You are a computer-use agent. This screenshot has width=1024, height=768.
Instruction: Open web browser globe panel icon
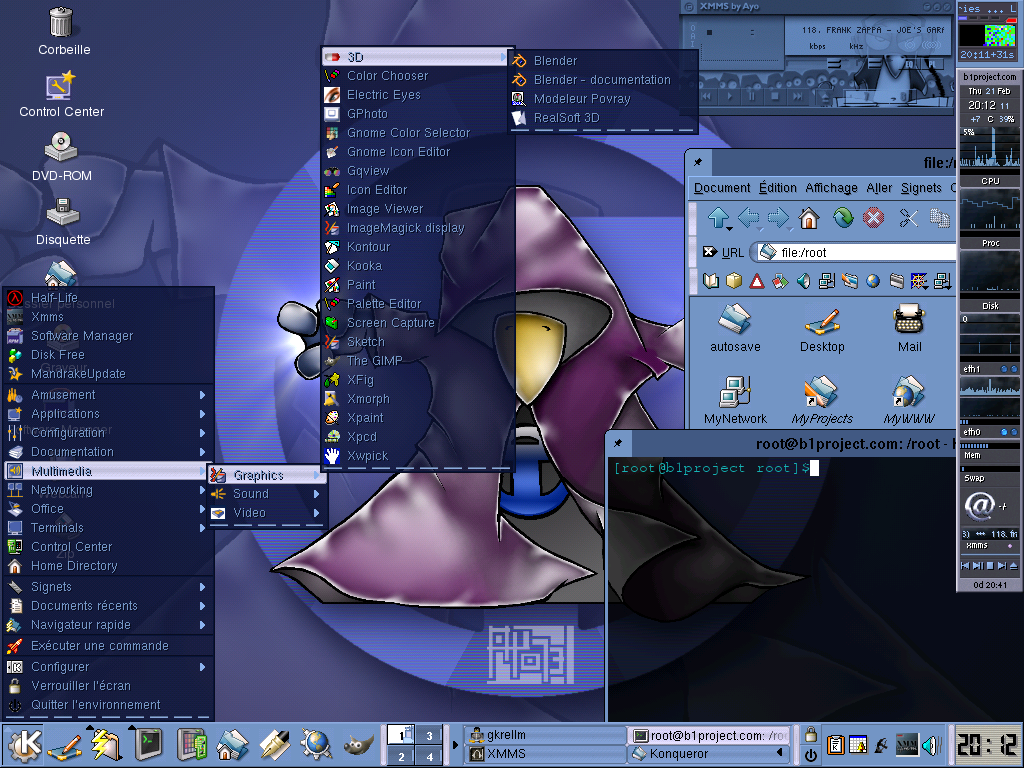(316, 745)
